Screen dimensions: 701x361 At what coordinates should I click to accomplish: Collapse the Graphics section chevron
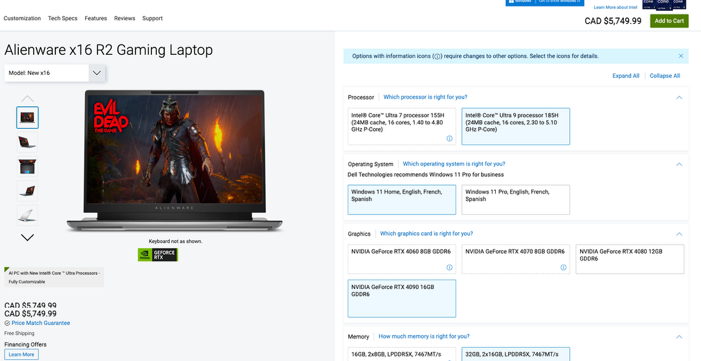679,234
